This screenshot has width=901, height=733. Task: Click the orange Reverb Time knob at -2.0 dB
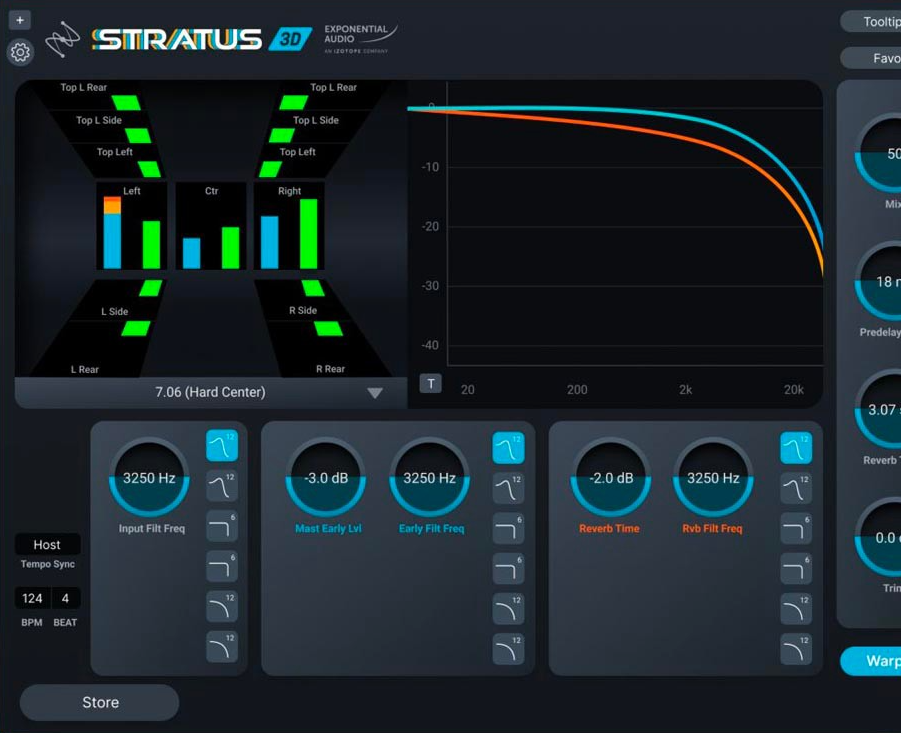click(x=611, y=477)
